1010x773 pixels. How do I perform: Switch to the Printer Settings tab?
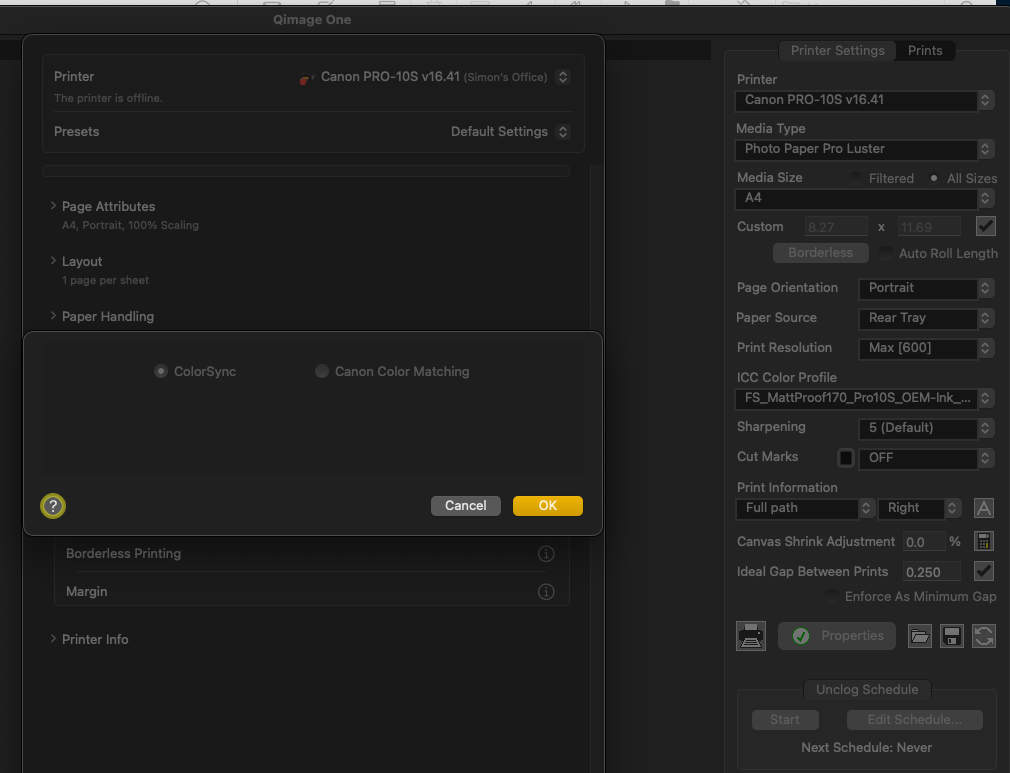837,51
